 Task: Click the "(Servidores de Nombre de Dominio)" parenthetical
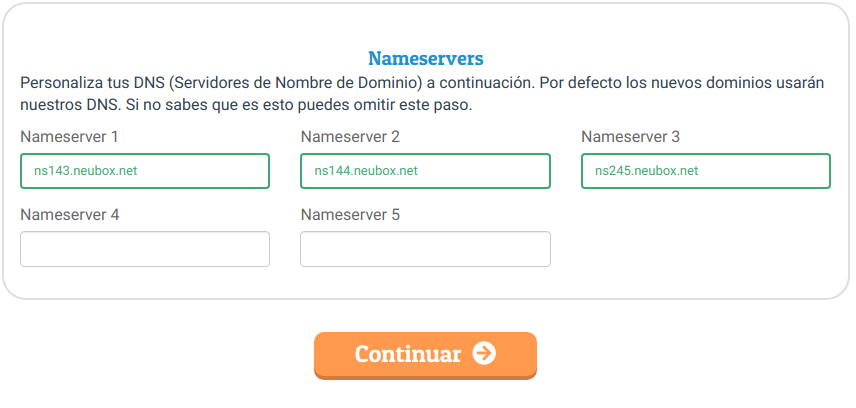tap(285, 82)
